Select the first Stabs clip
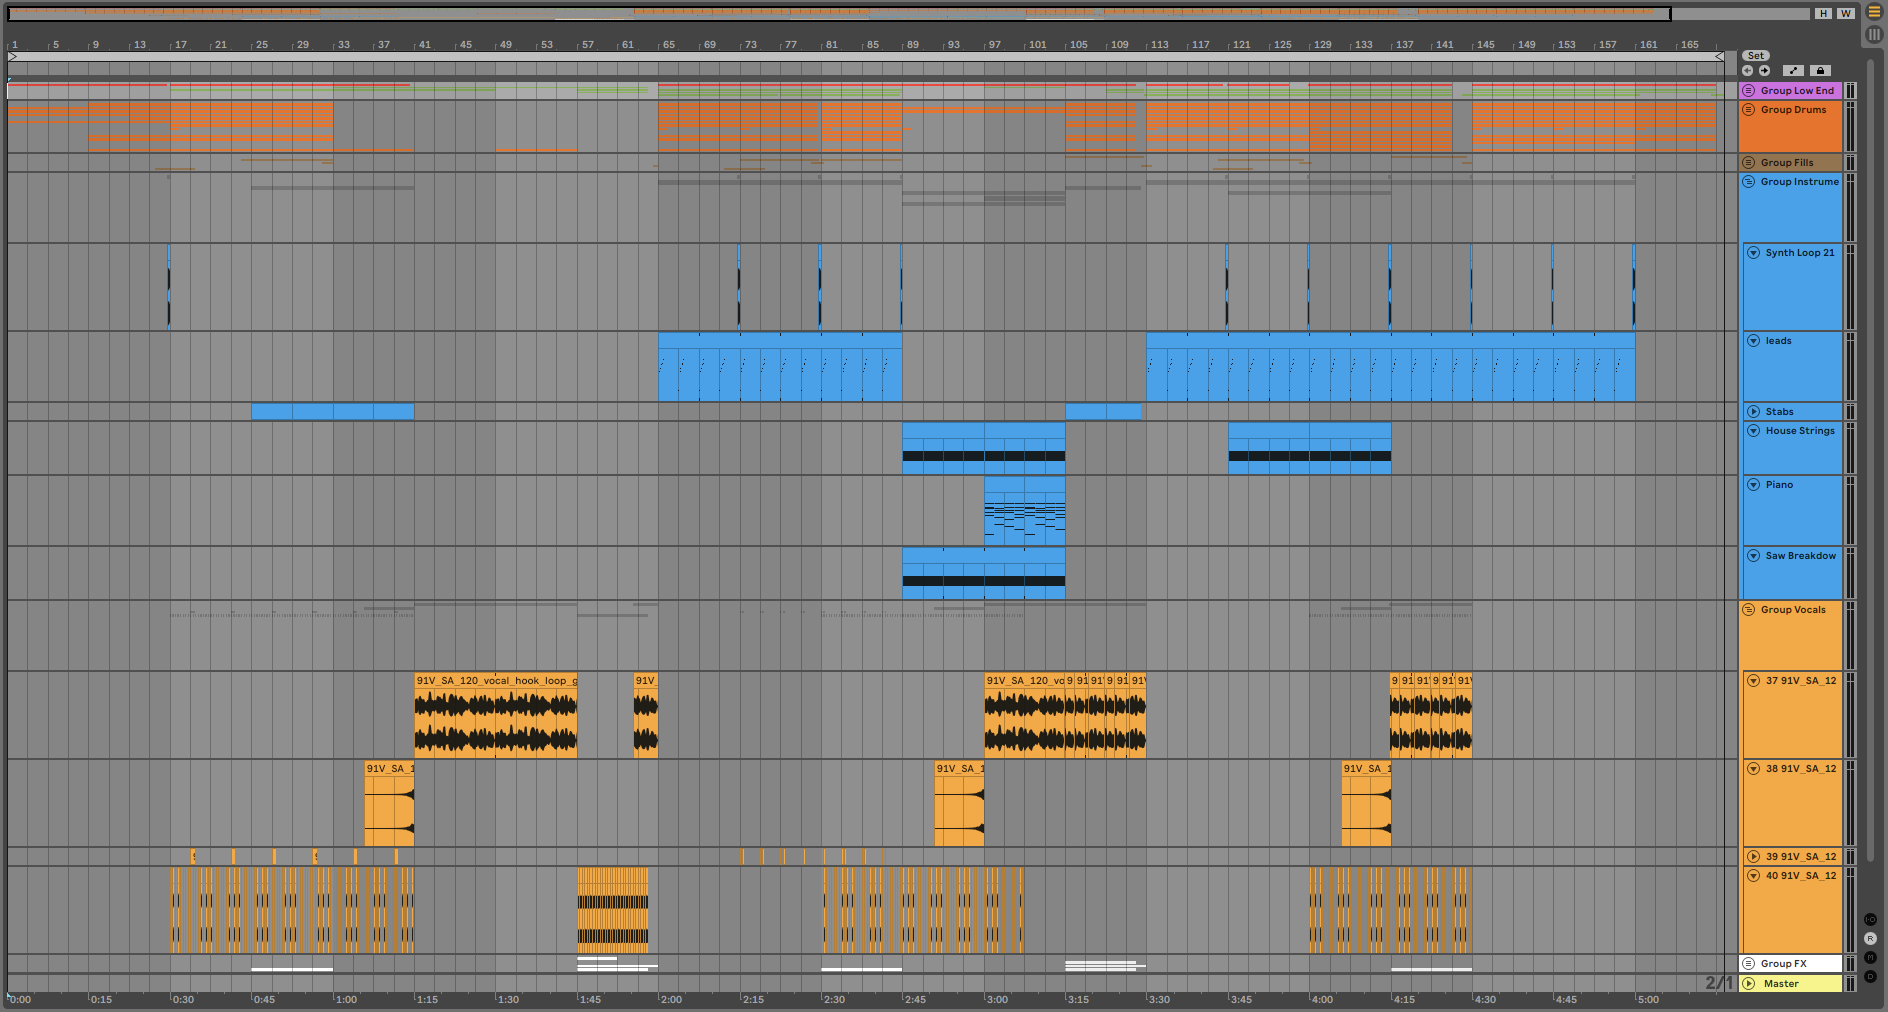The height and width of the screenshot is (1012, 1888). [333, 412]
